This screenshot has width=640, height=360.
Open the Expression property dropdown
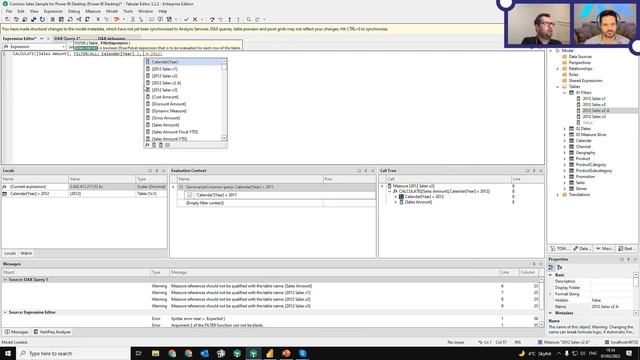(63, 47)
